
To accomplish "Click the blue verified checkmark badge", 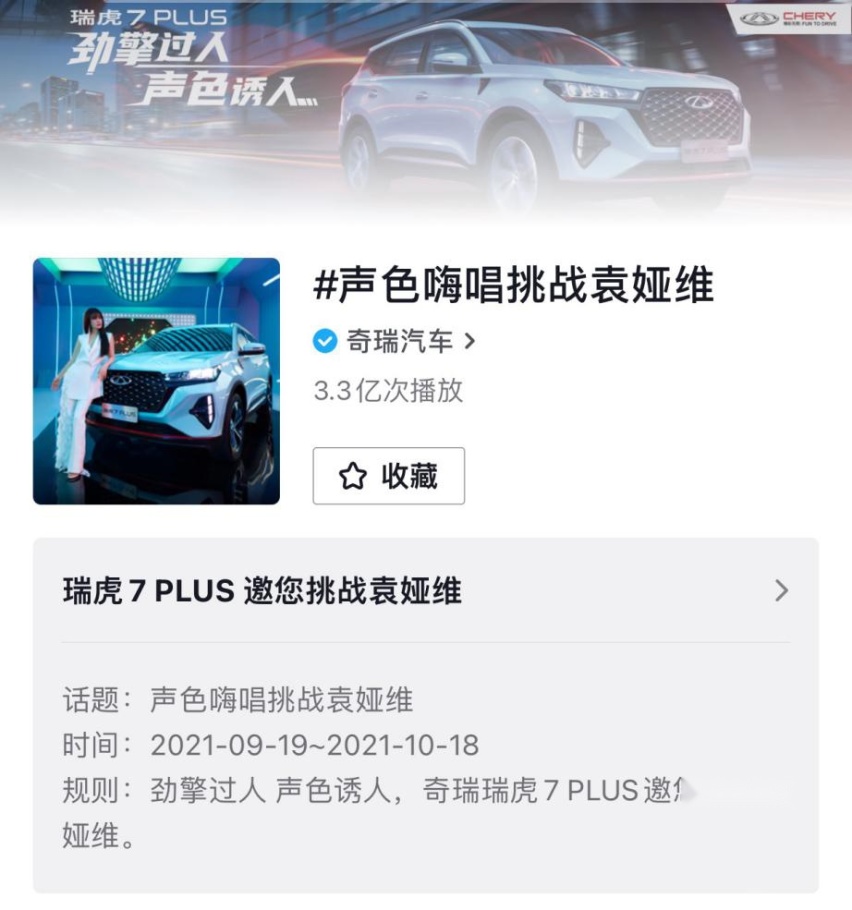I will pos(325,341).
